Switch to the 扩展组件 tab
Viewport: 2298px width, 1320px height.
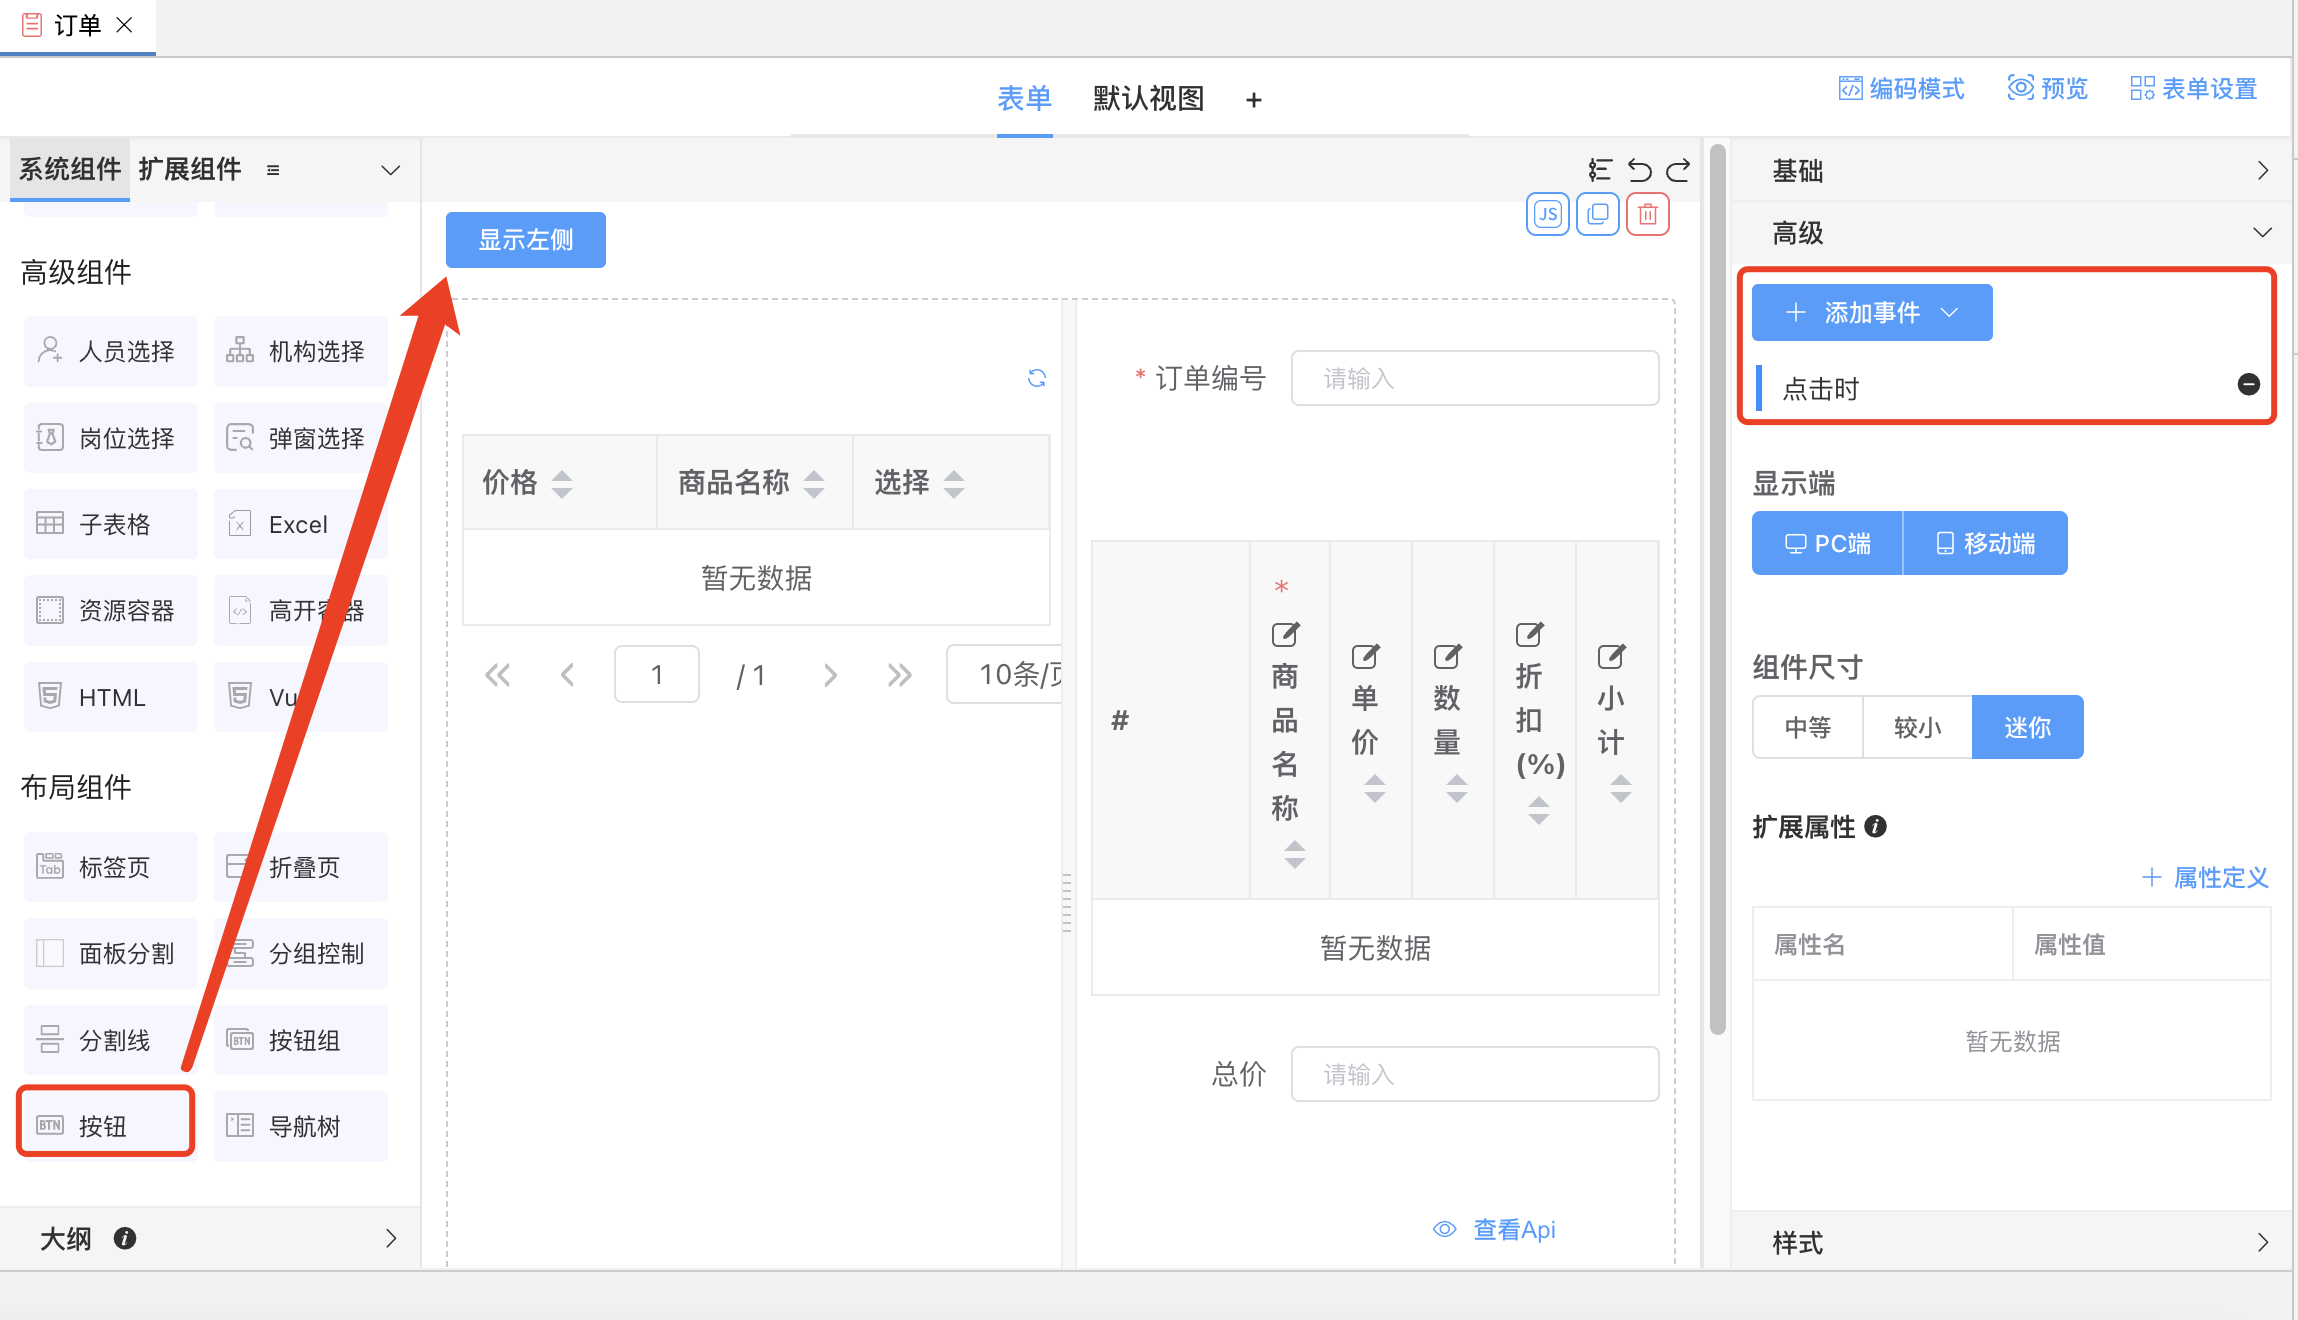pyautogui.click(x=190, y=169)
